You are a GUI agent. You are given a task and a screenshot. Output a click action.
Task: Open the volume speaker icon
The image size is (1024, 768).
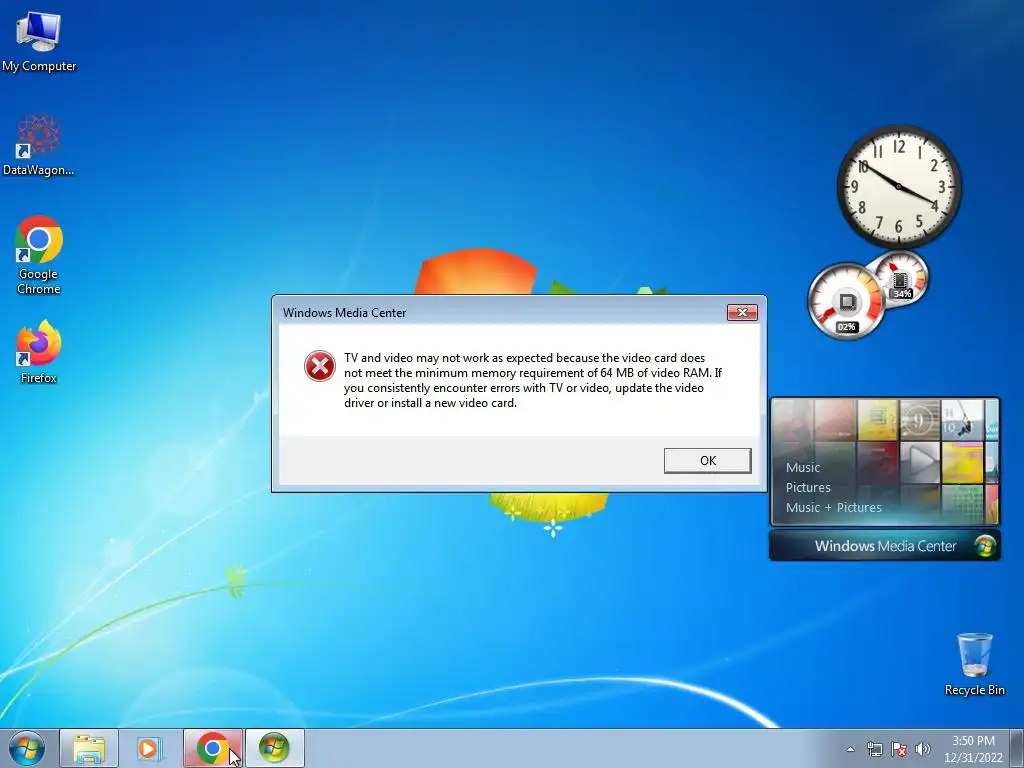click(x=923, y=749)
